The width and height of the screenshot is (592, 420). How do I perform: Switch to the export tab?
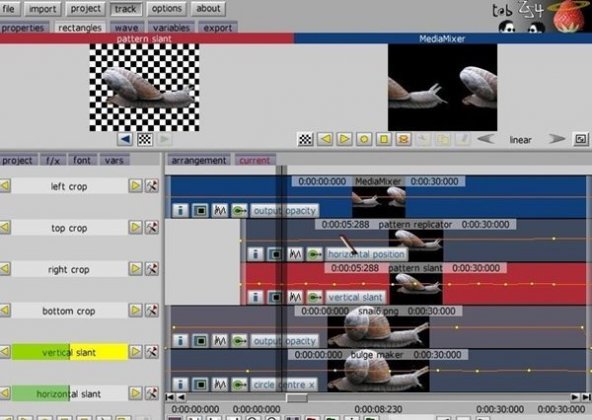tap(218, 28)
